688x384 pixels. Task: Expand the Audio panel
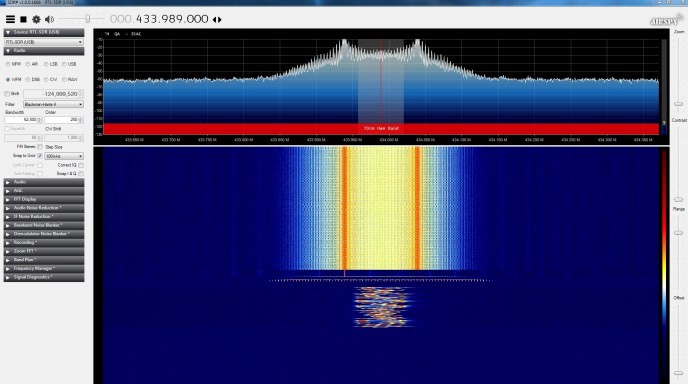(44, 182)
